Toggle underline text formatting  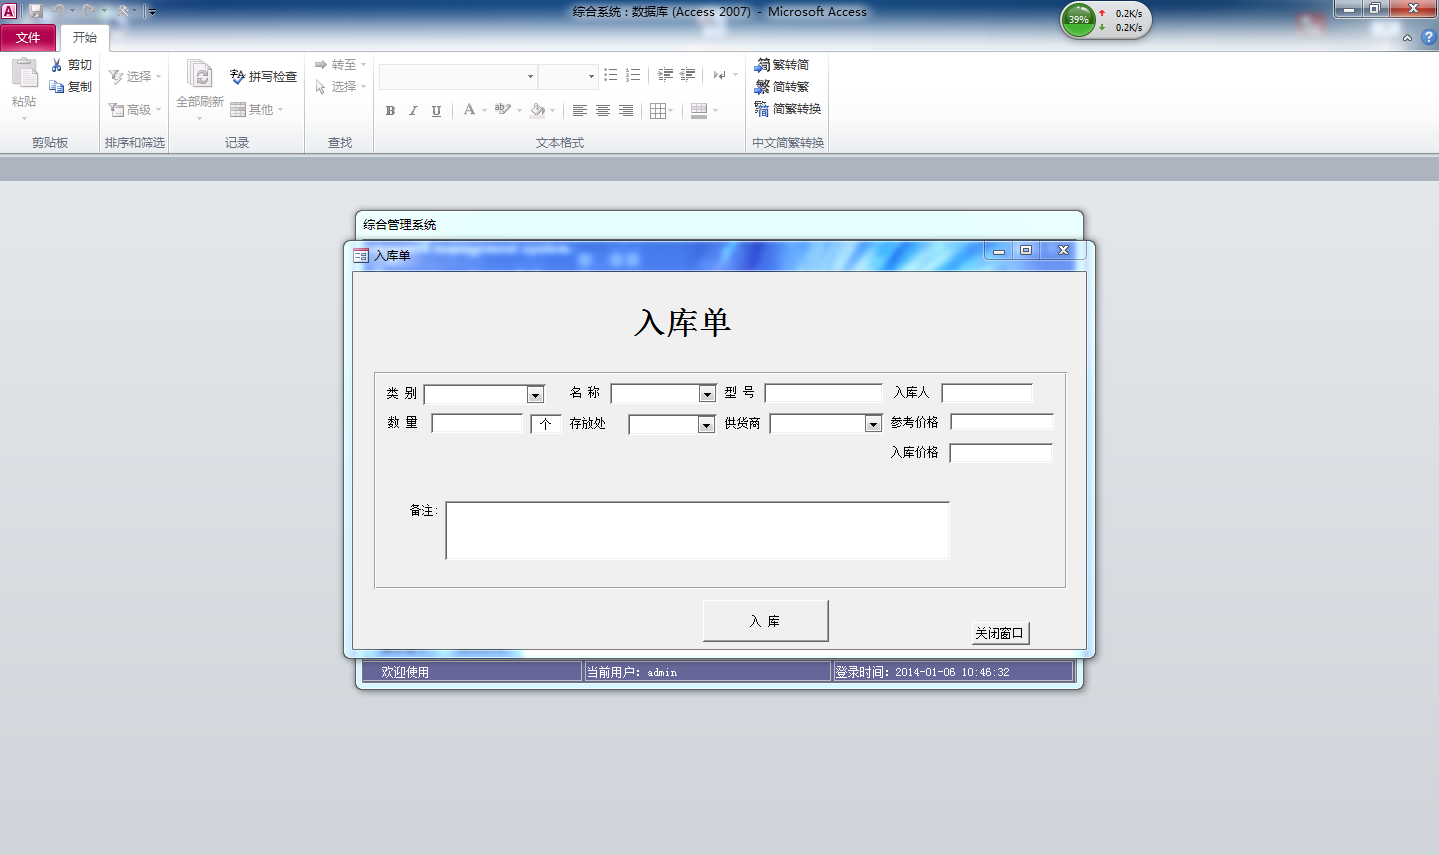coord(436,111)
